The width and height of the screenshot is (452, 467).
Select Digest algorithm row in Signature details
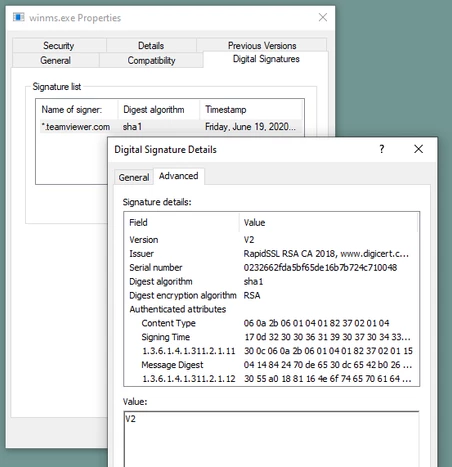pyautogui.click(x=271, y=282)
